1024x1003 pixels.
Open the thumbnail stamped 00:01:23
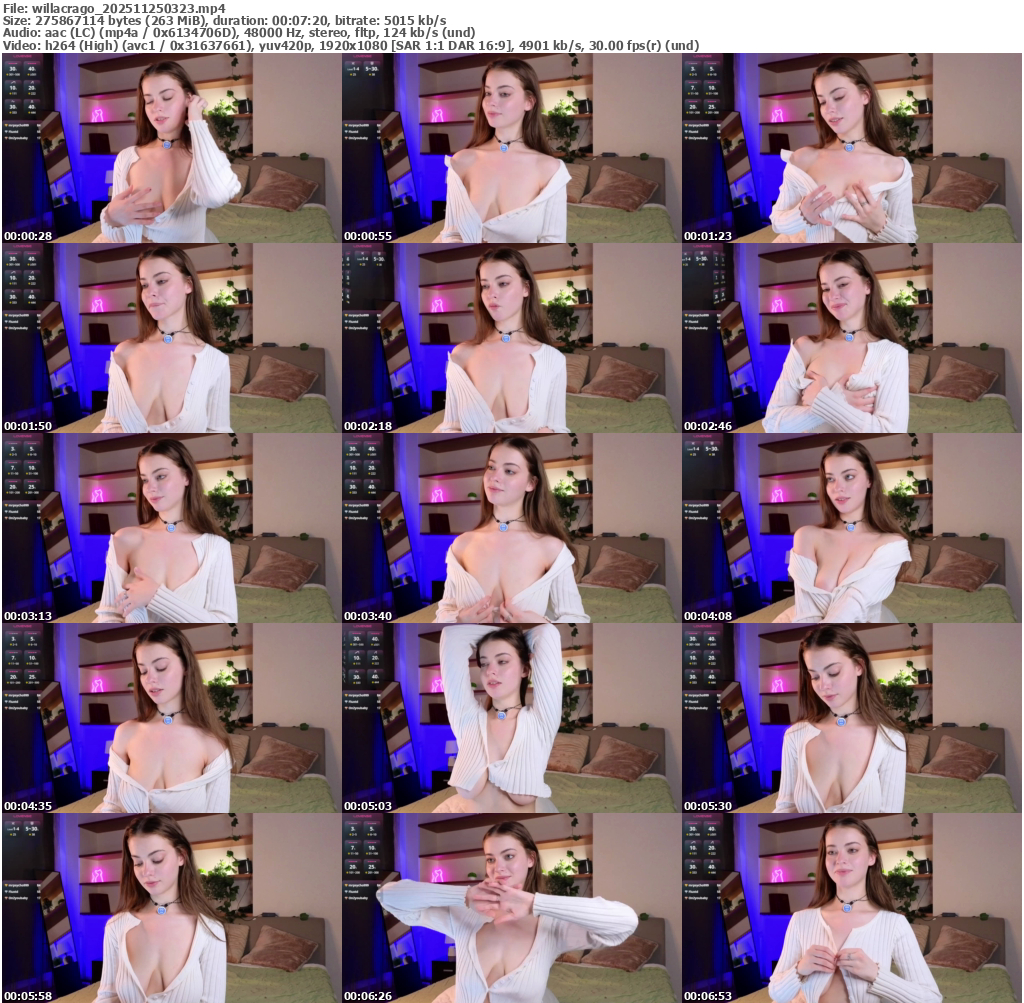pos(852,148)
